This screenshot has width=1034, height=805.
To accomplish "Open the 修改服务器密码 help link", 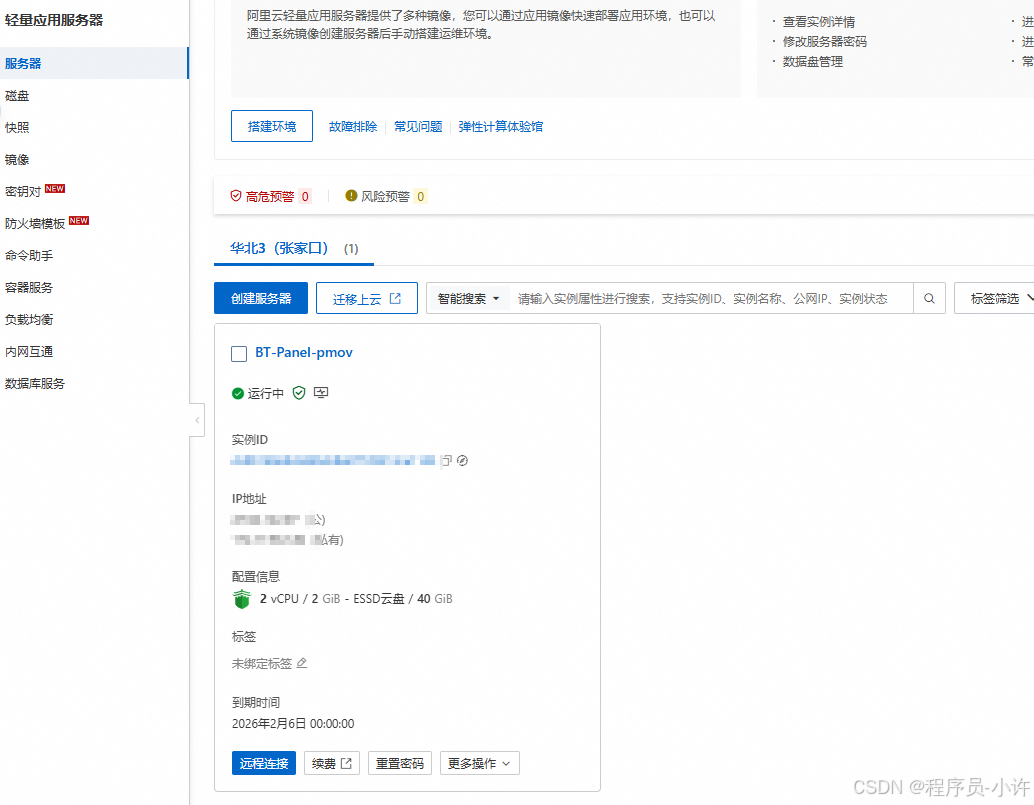I will [x=824, y=42].
